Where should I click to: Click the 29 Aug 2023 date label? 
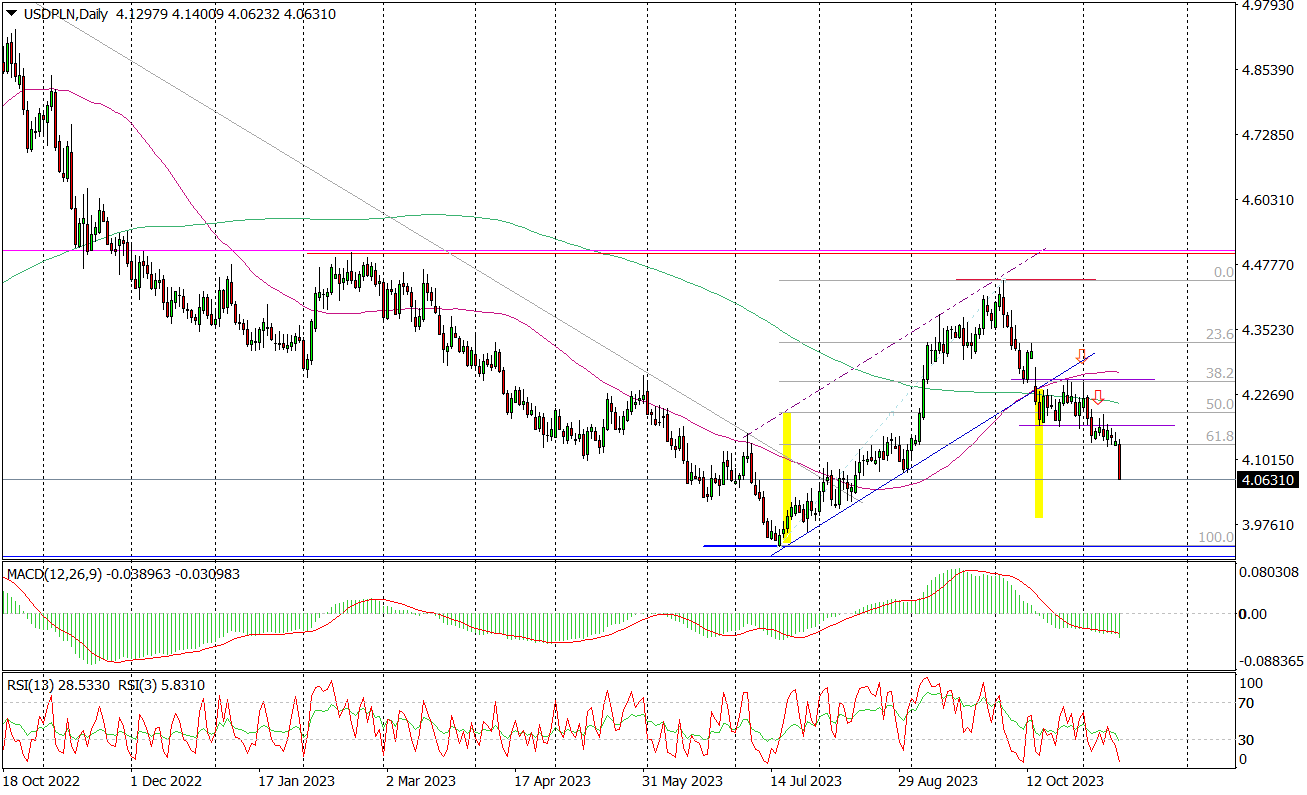click(938, 780)
